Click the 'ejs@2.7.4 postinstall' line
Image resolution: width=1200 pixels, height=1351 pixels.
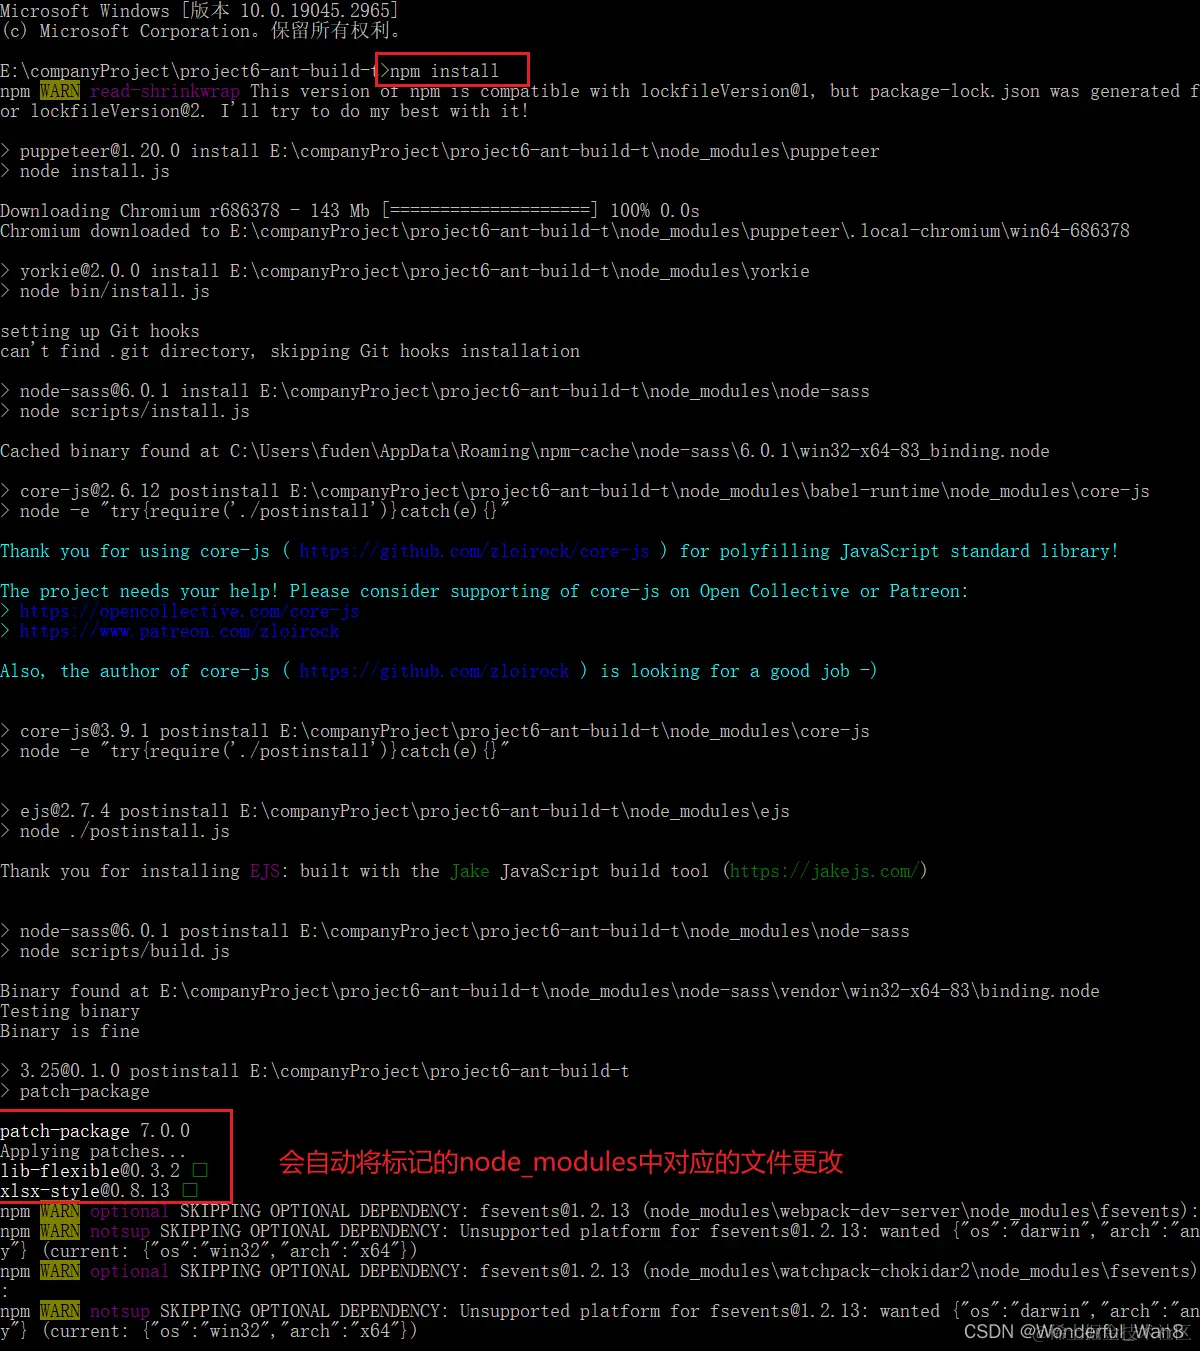click(x=395, y=811)
